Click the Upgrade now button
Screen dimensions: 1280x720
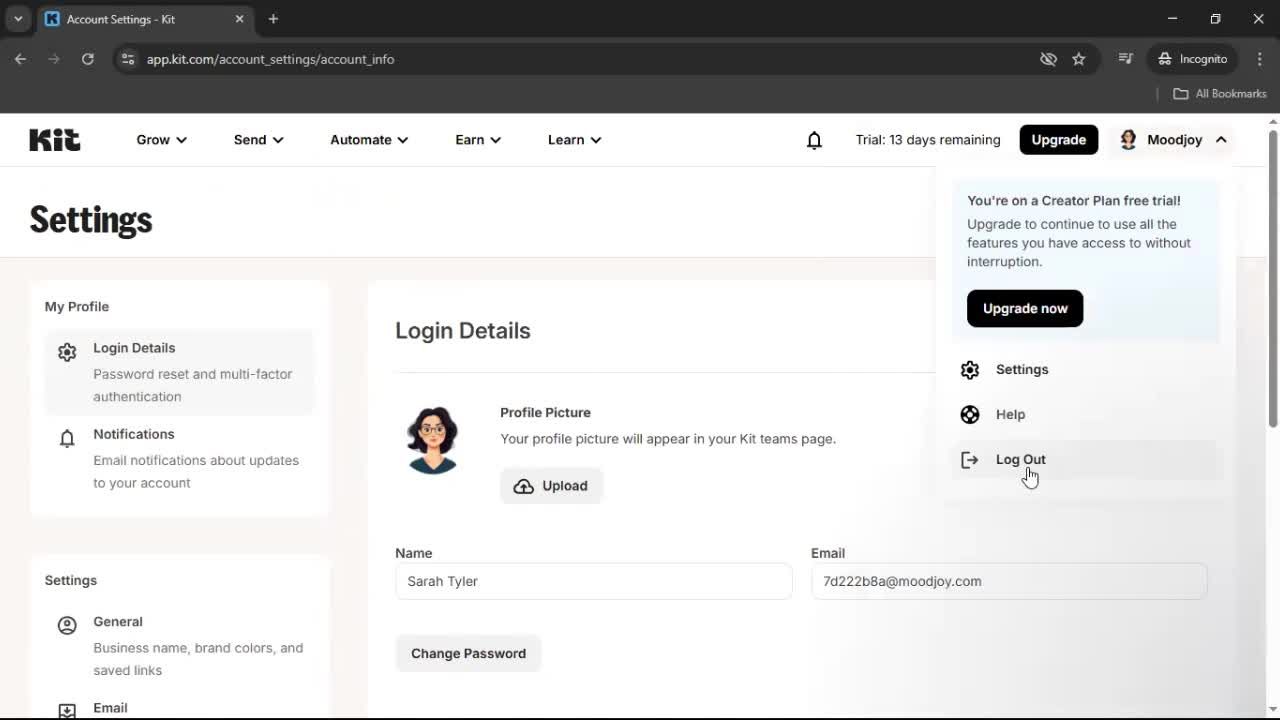tap(1024, 308)
